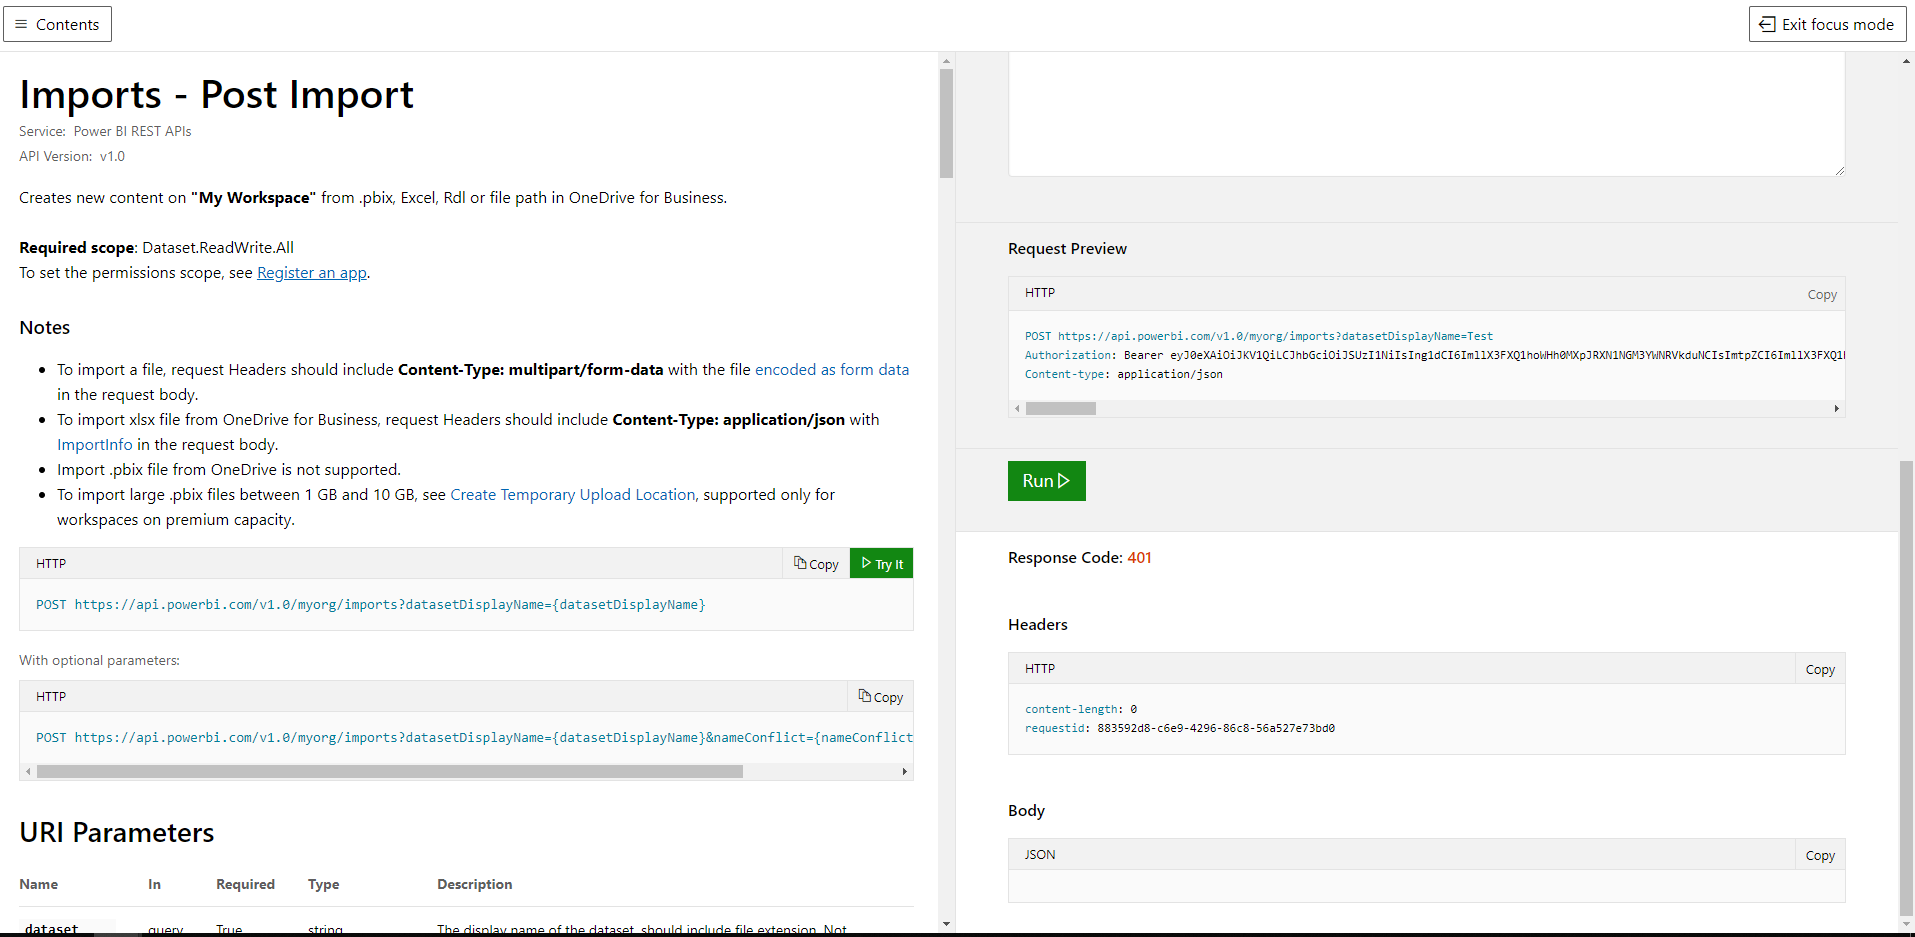The width and height of the screenshot is (1915, 937).
Task: Click the Imports - Post Import title
Action: click(x=216, y=95)
